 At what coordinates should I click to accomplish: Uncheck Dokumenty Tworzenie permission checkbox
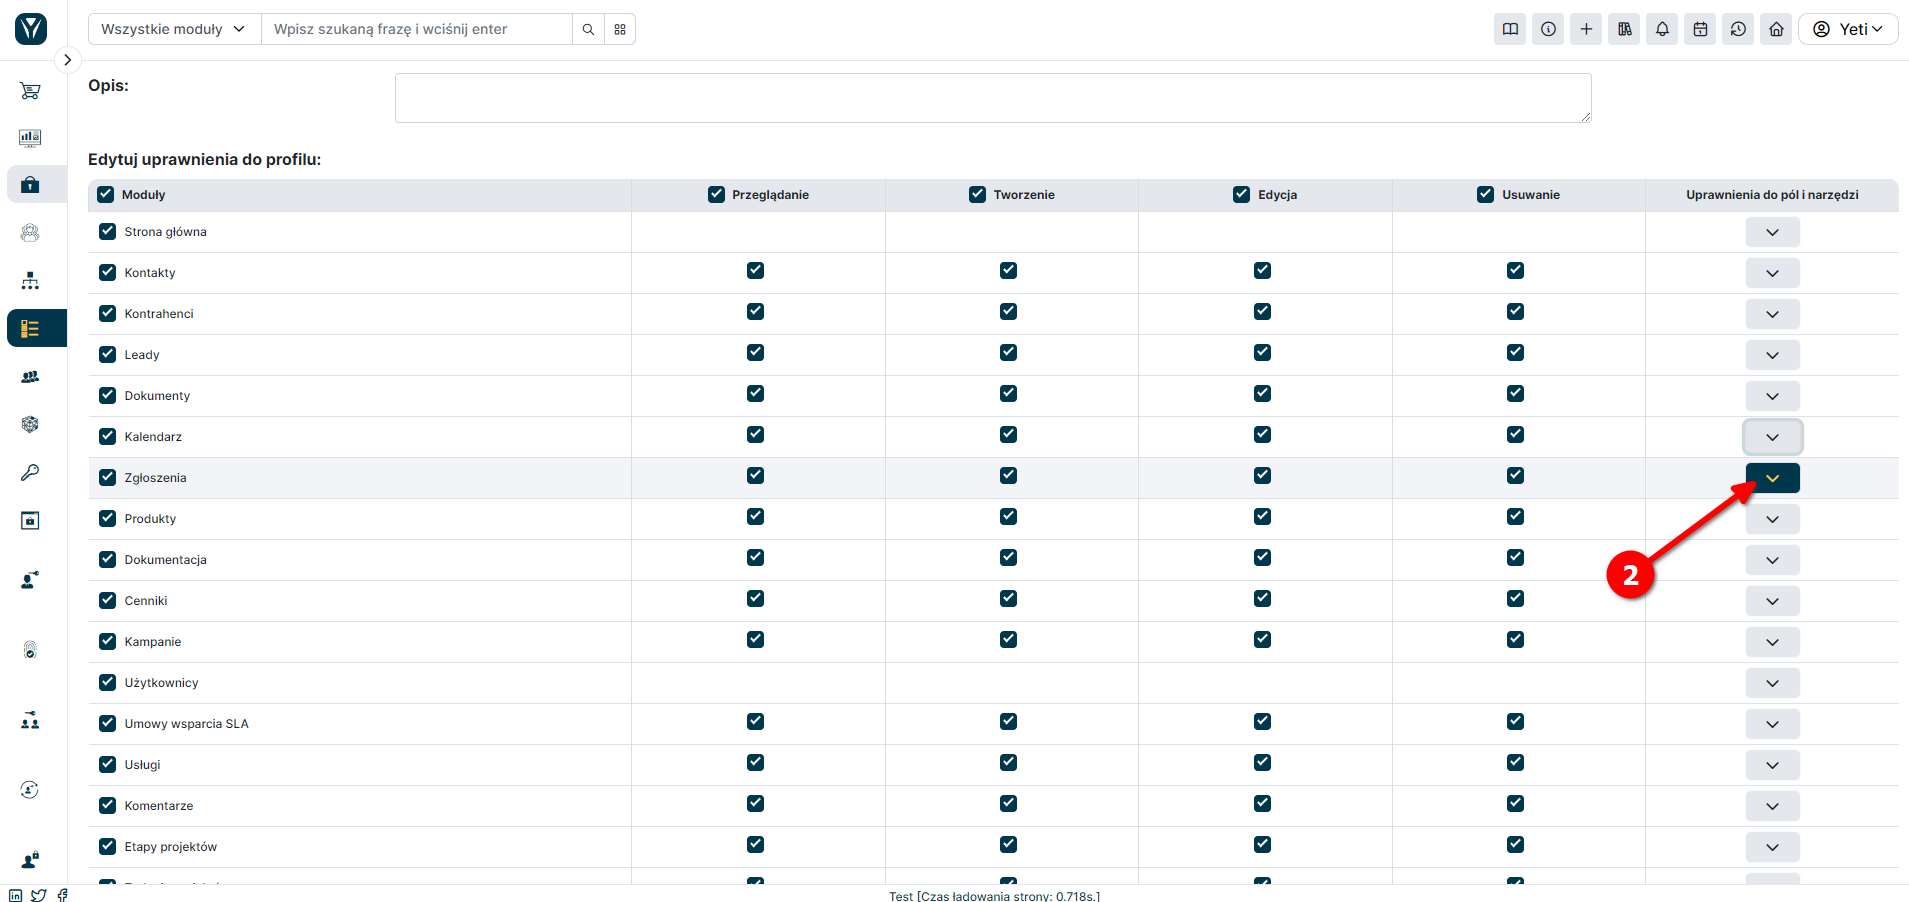click(x=1008, y=393)
